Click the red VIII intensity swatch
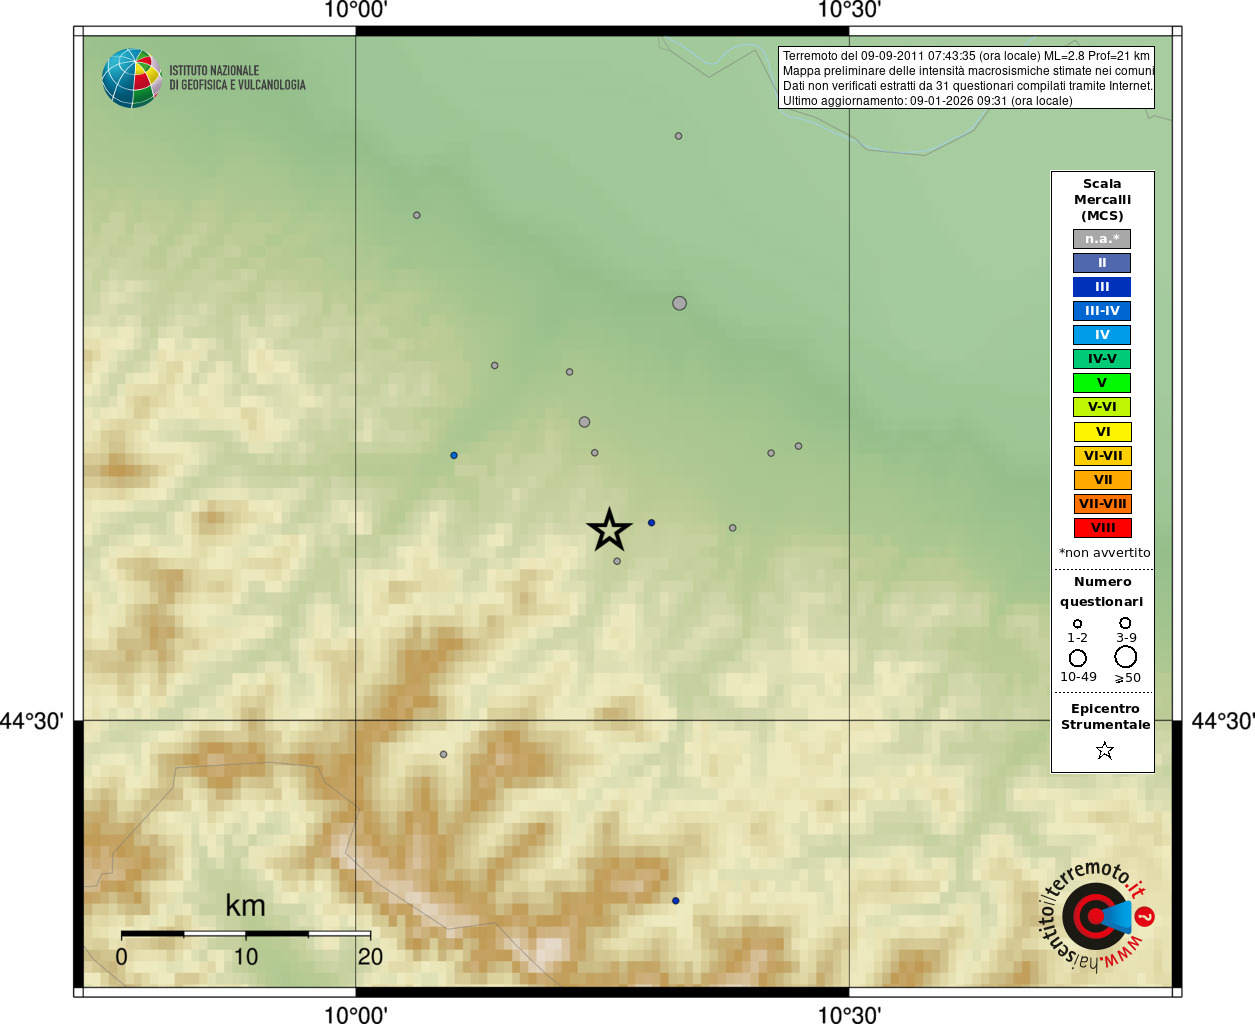The width and height of the screenshot is (1255, 1024). point(1102,528)
